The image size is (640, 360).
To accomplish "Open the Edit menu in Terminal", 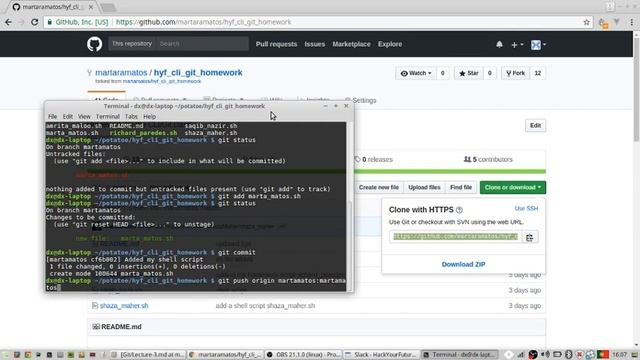I will tap(68, 116).
